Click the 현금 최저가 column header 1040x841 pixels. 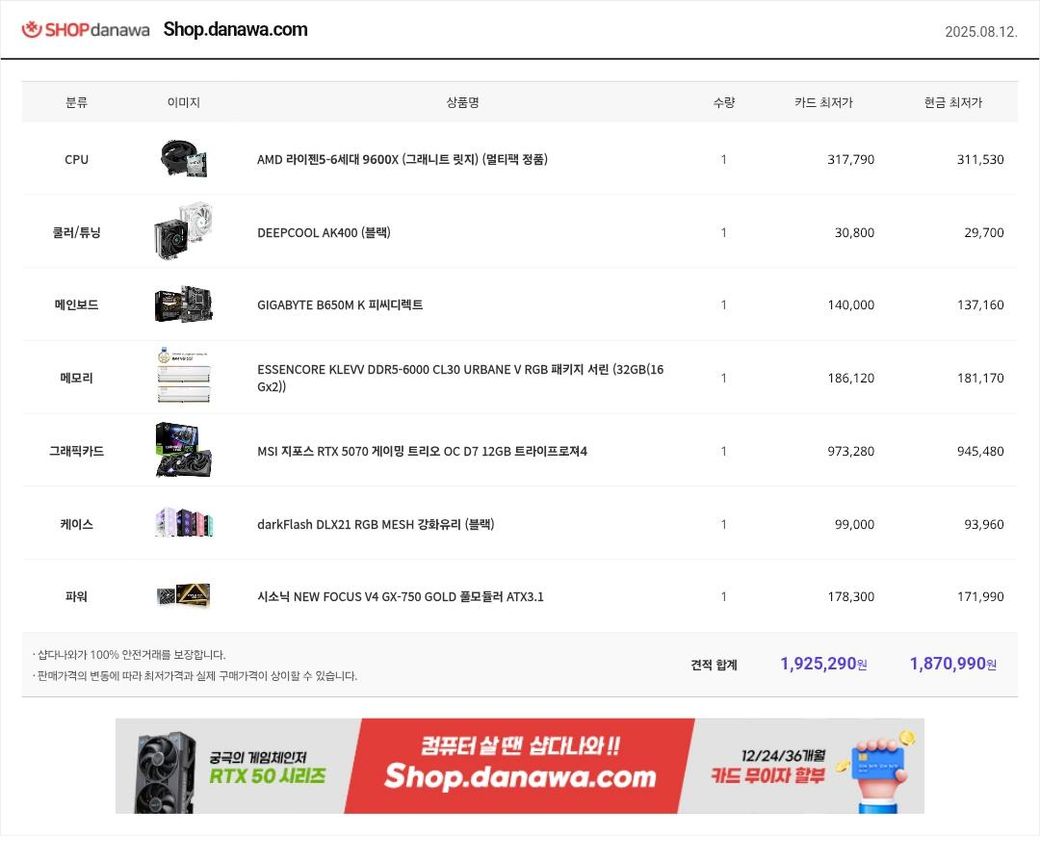953,103
